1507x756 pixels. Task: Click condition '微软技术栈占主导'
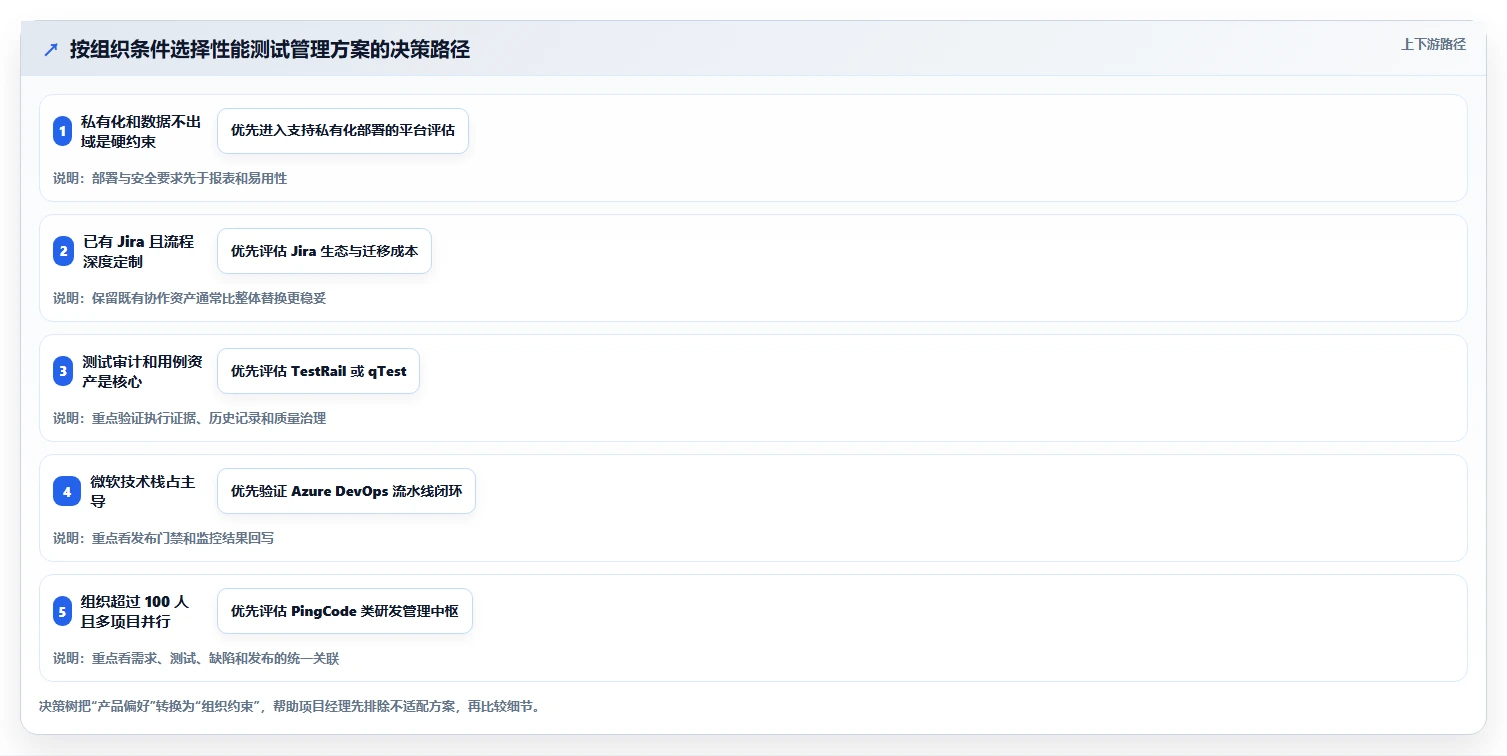point(142,491)
